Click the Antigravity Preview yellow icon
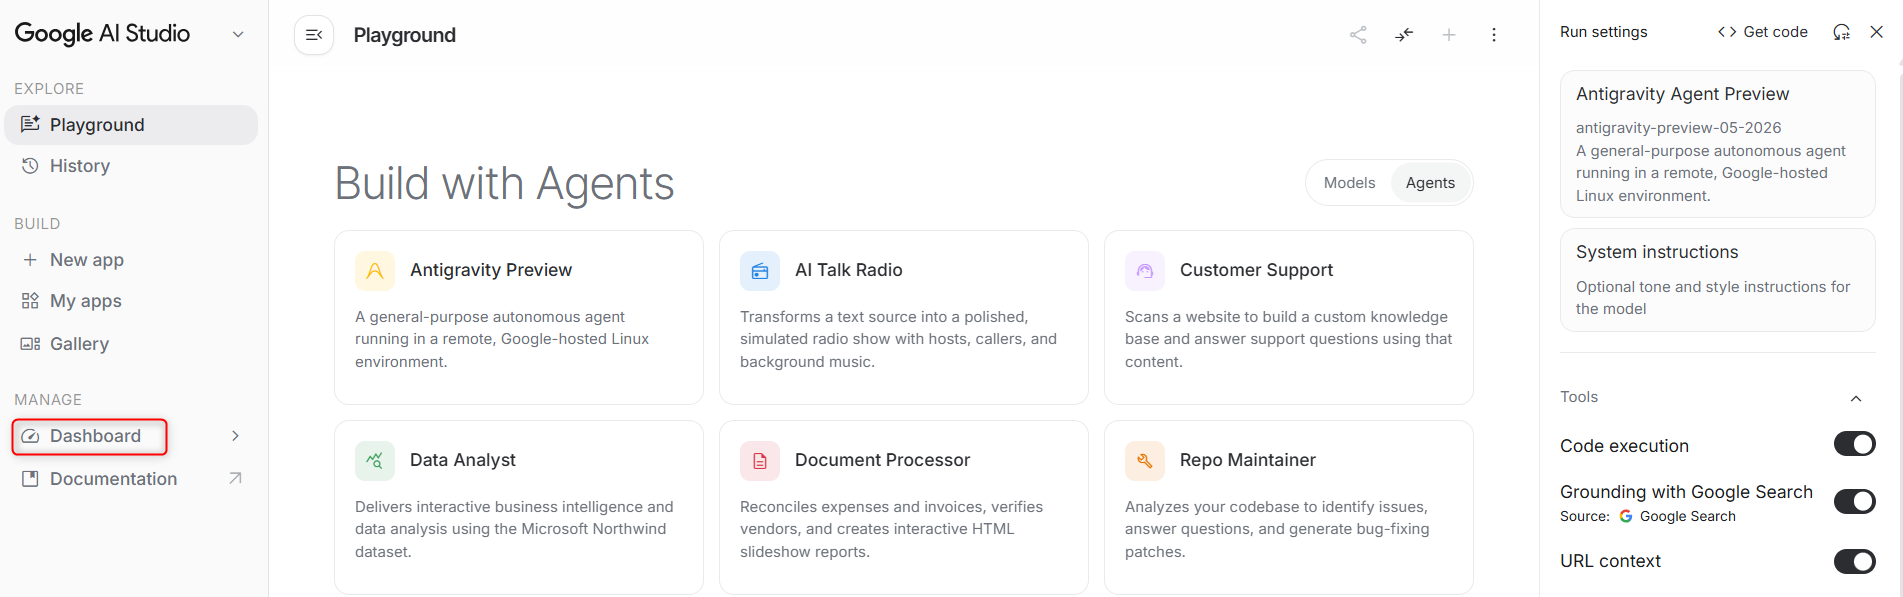The width and height of the screenshot is (1903, 597). pyautogui.click(x=375, y=271)
